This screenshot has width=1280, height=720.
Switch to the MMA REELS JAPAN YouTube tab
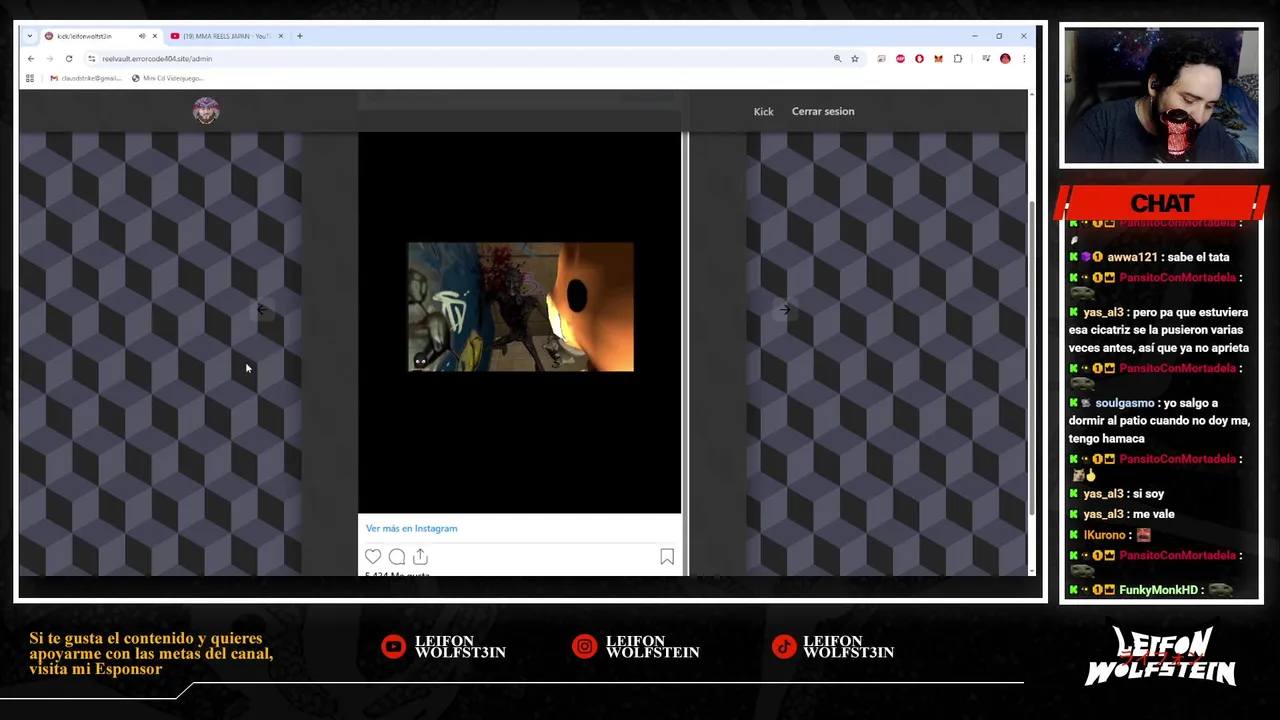226,36
